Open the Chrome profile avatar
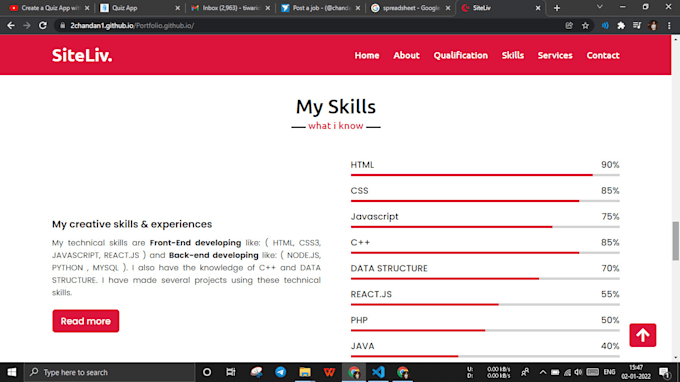 tap(653, 26)
